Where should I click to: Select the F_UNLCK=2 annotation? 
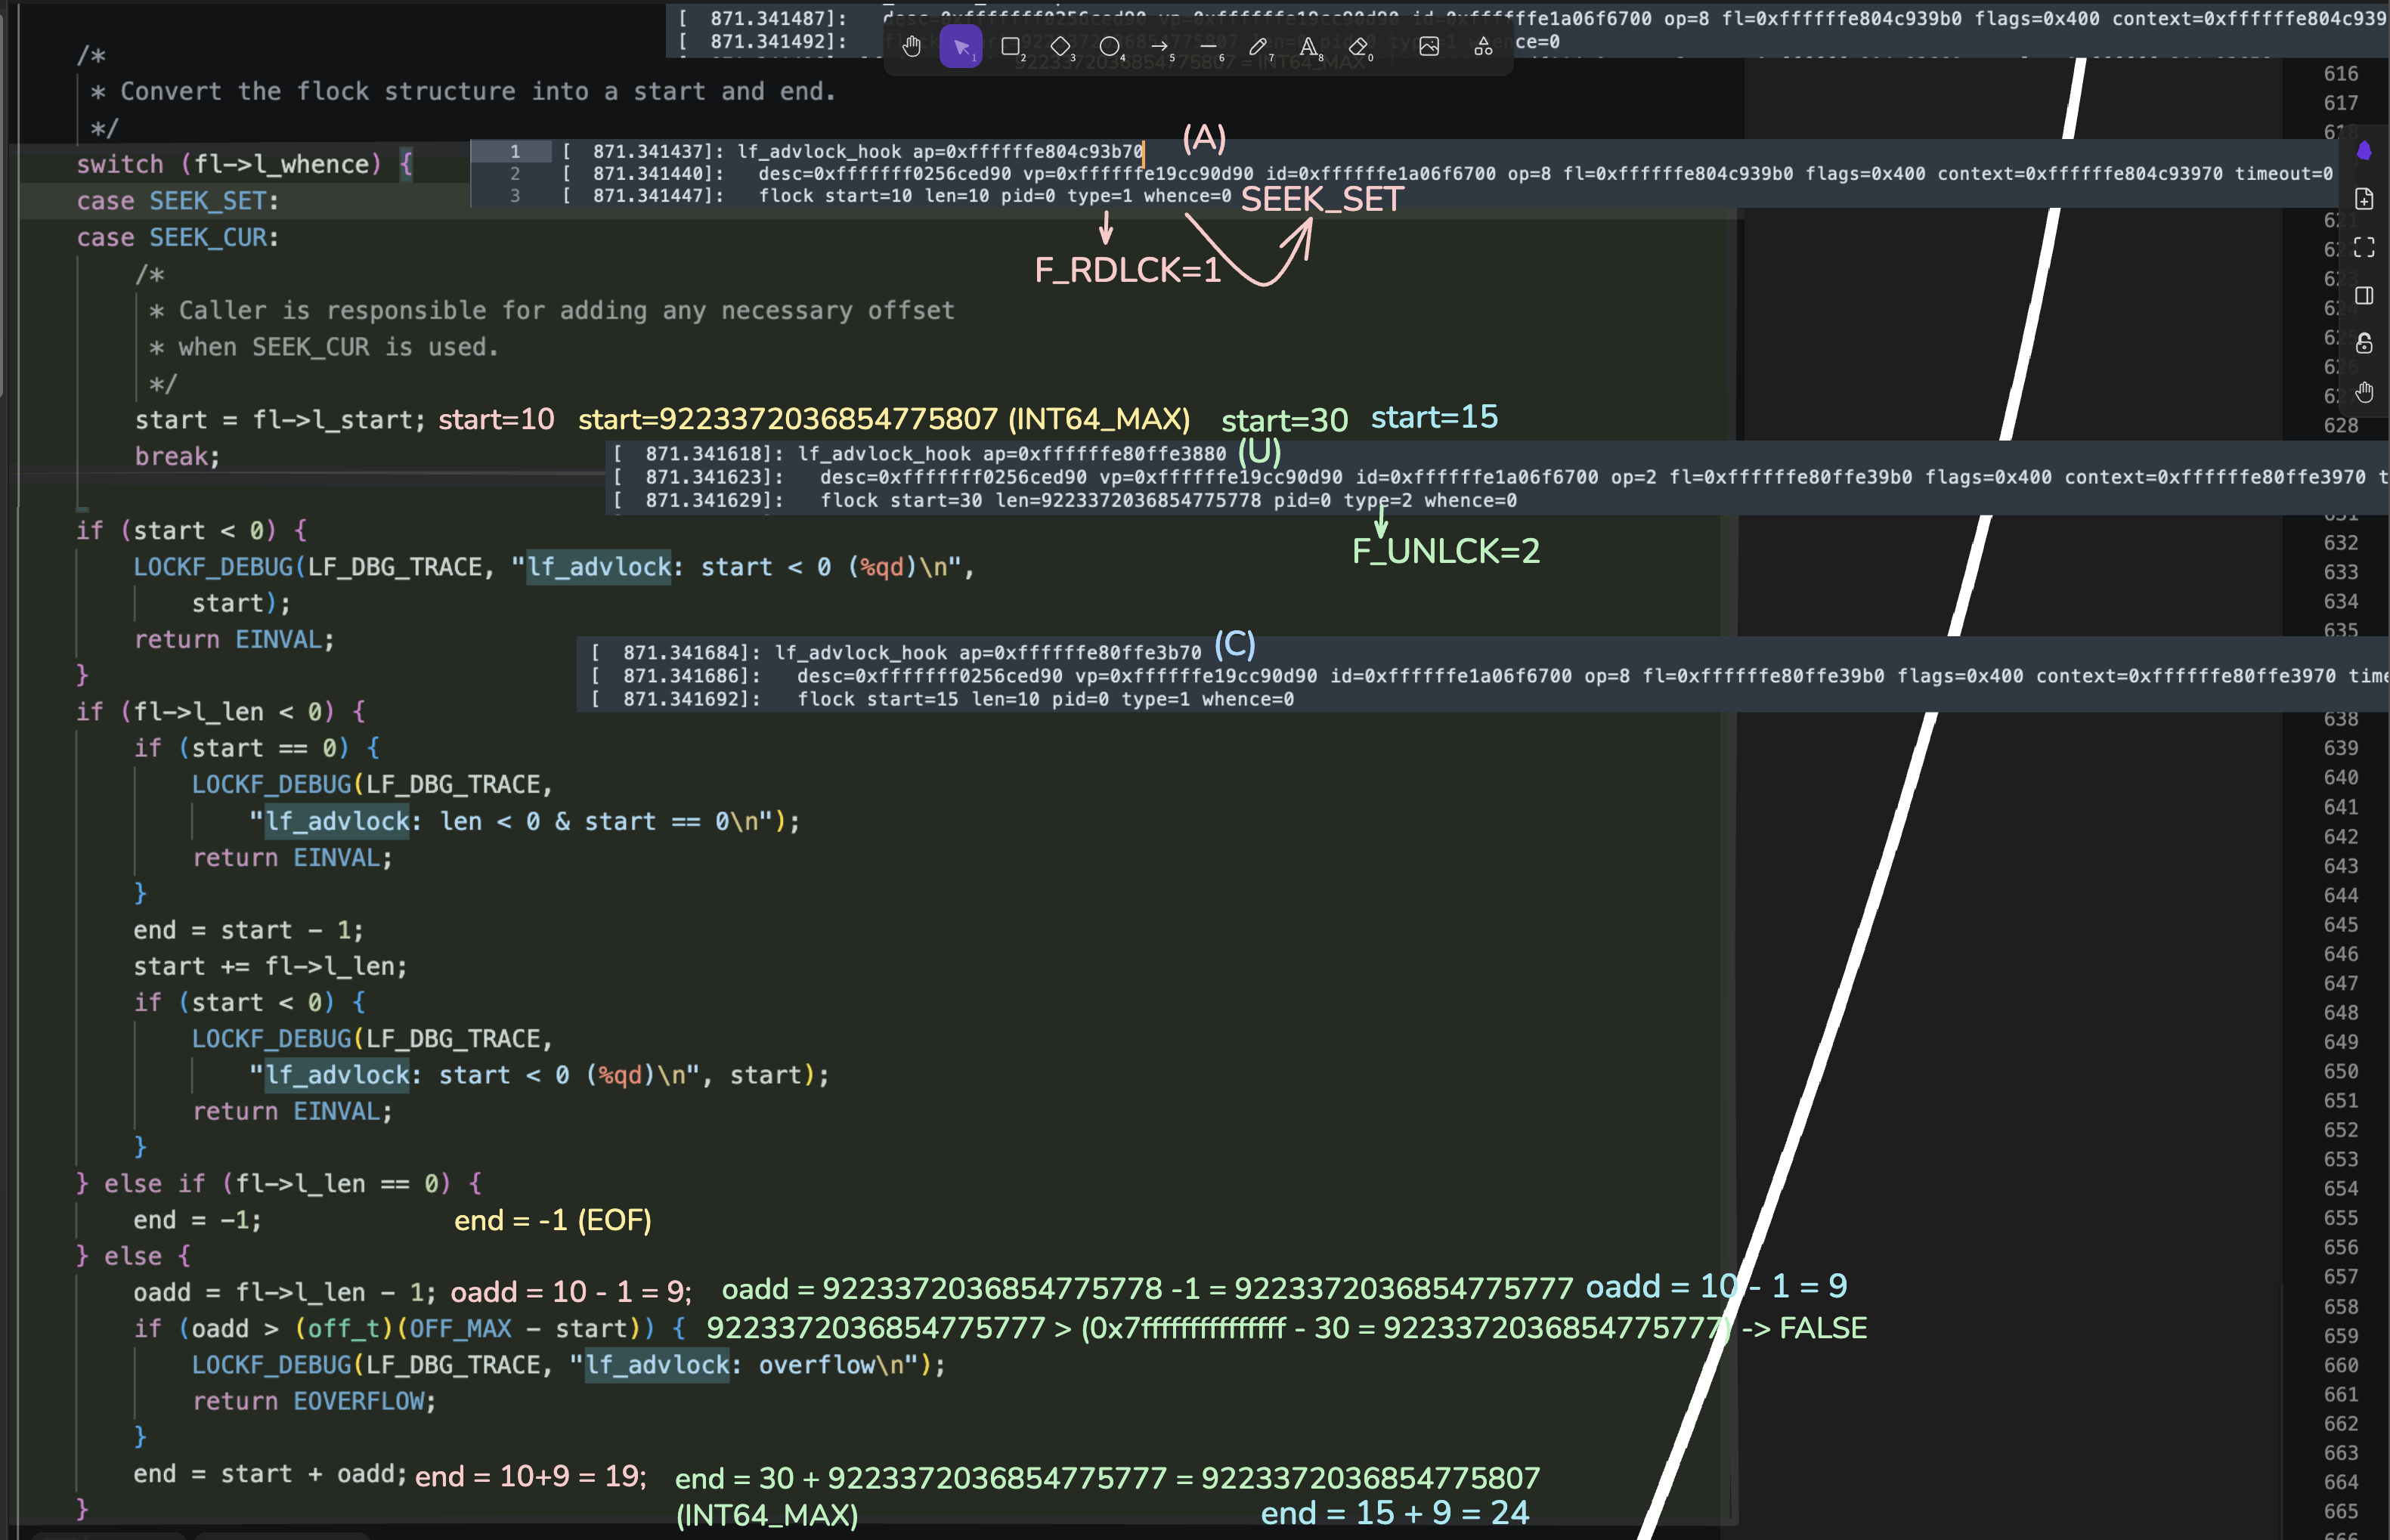pyautogui.click(x=1446, y=551)
